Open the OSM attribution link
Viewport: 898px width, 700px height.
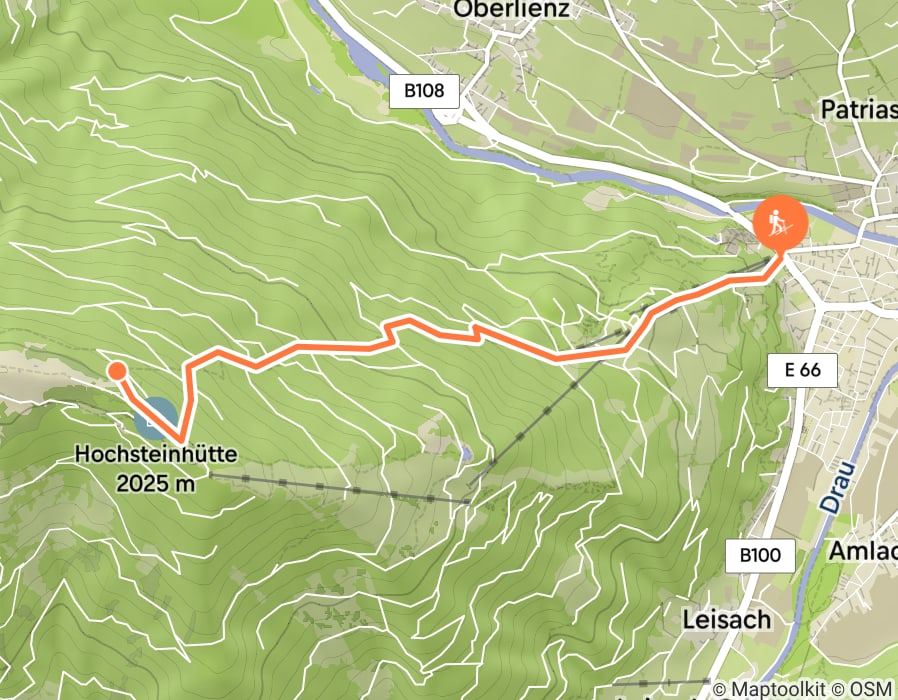click(x=871, y=689)
